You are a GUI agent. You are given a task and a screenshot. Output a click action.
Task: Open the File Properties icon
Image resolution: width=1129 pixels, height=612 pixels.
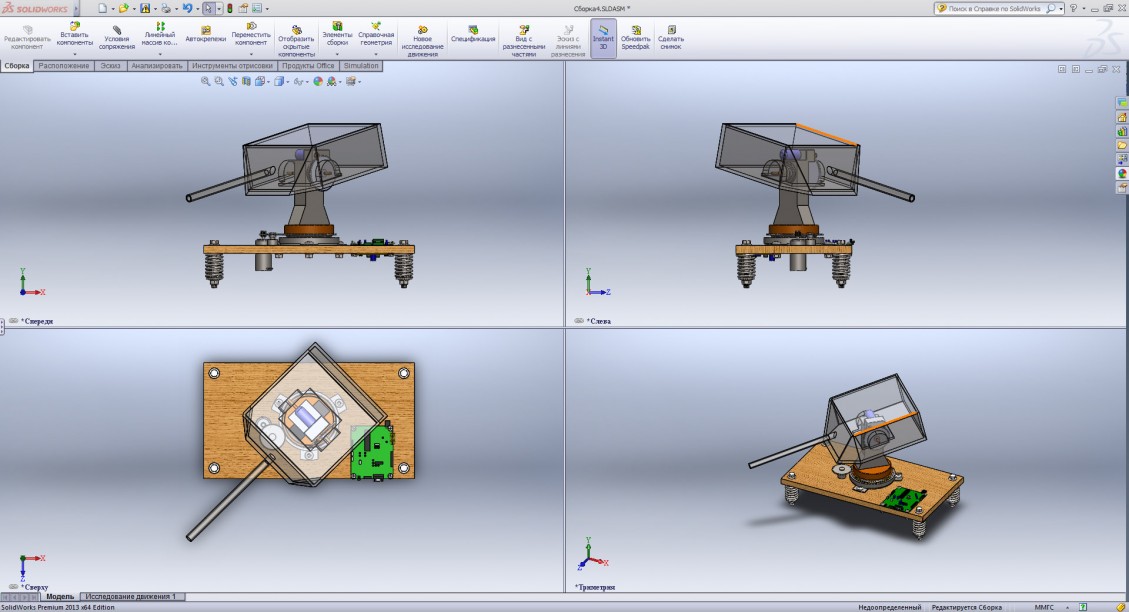click(x=243, y=9)
